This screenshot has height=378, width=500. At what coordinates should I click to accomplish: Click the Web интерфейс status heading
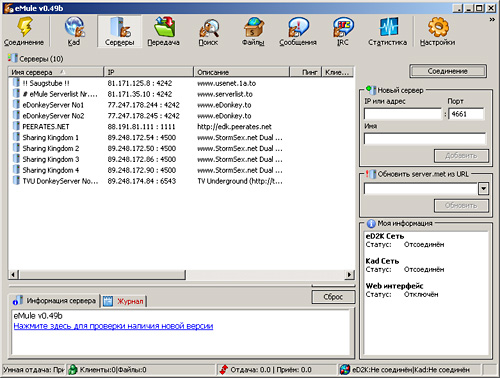394,286
